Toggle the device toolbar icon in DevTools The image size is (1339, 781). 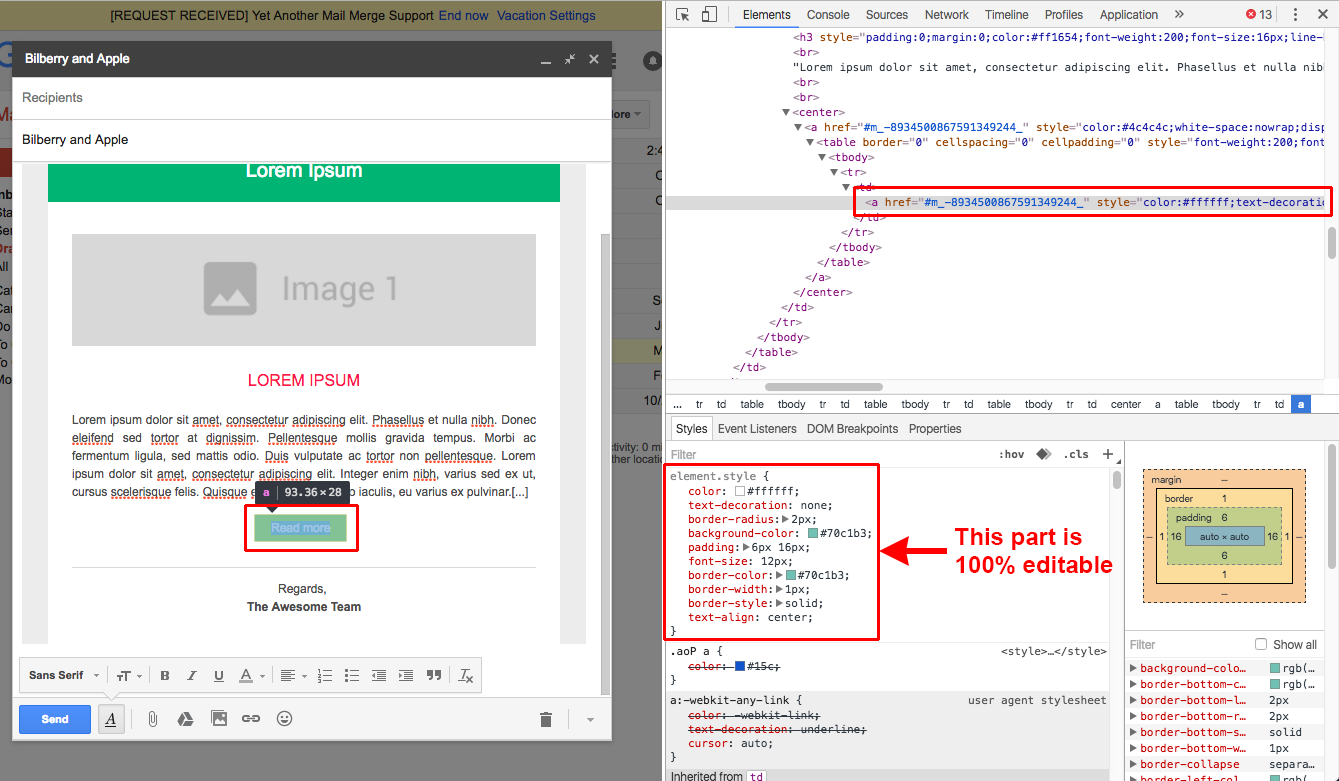coord(709,15)
